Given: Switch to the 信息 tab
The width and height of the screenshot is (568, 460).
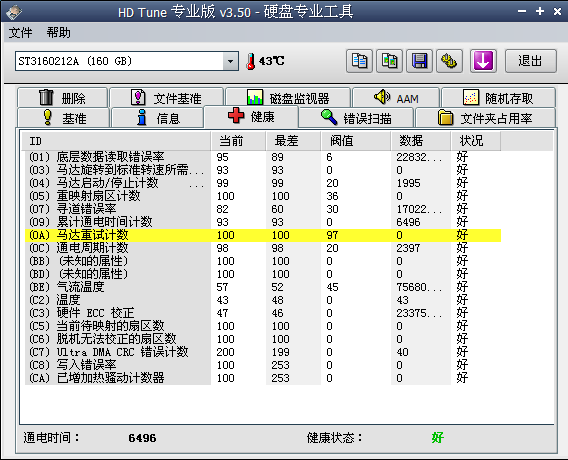Looking at the screenshot, I should point(157,118).
